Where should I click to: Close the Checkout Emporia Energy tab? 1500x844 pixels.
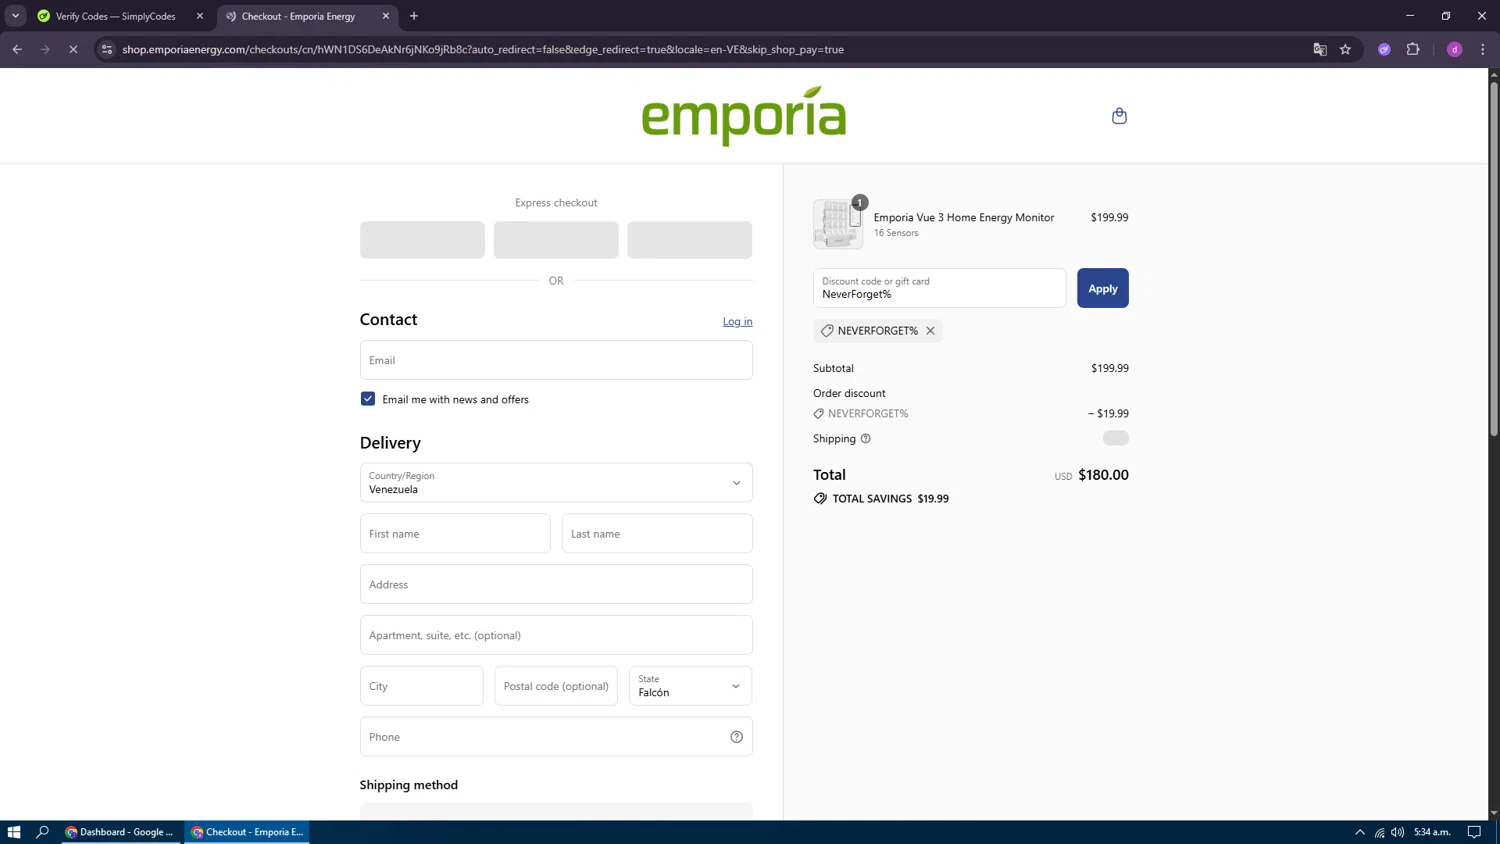click(386, 16)
